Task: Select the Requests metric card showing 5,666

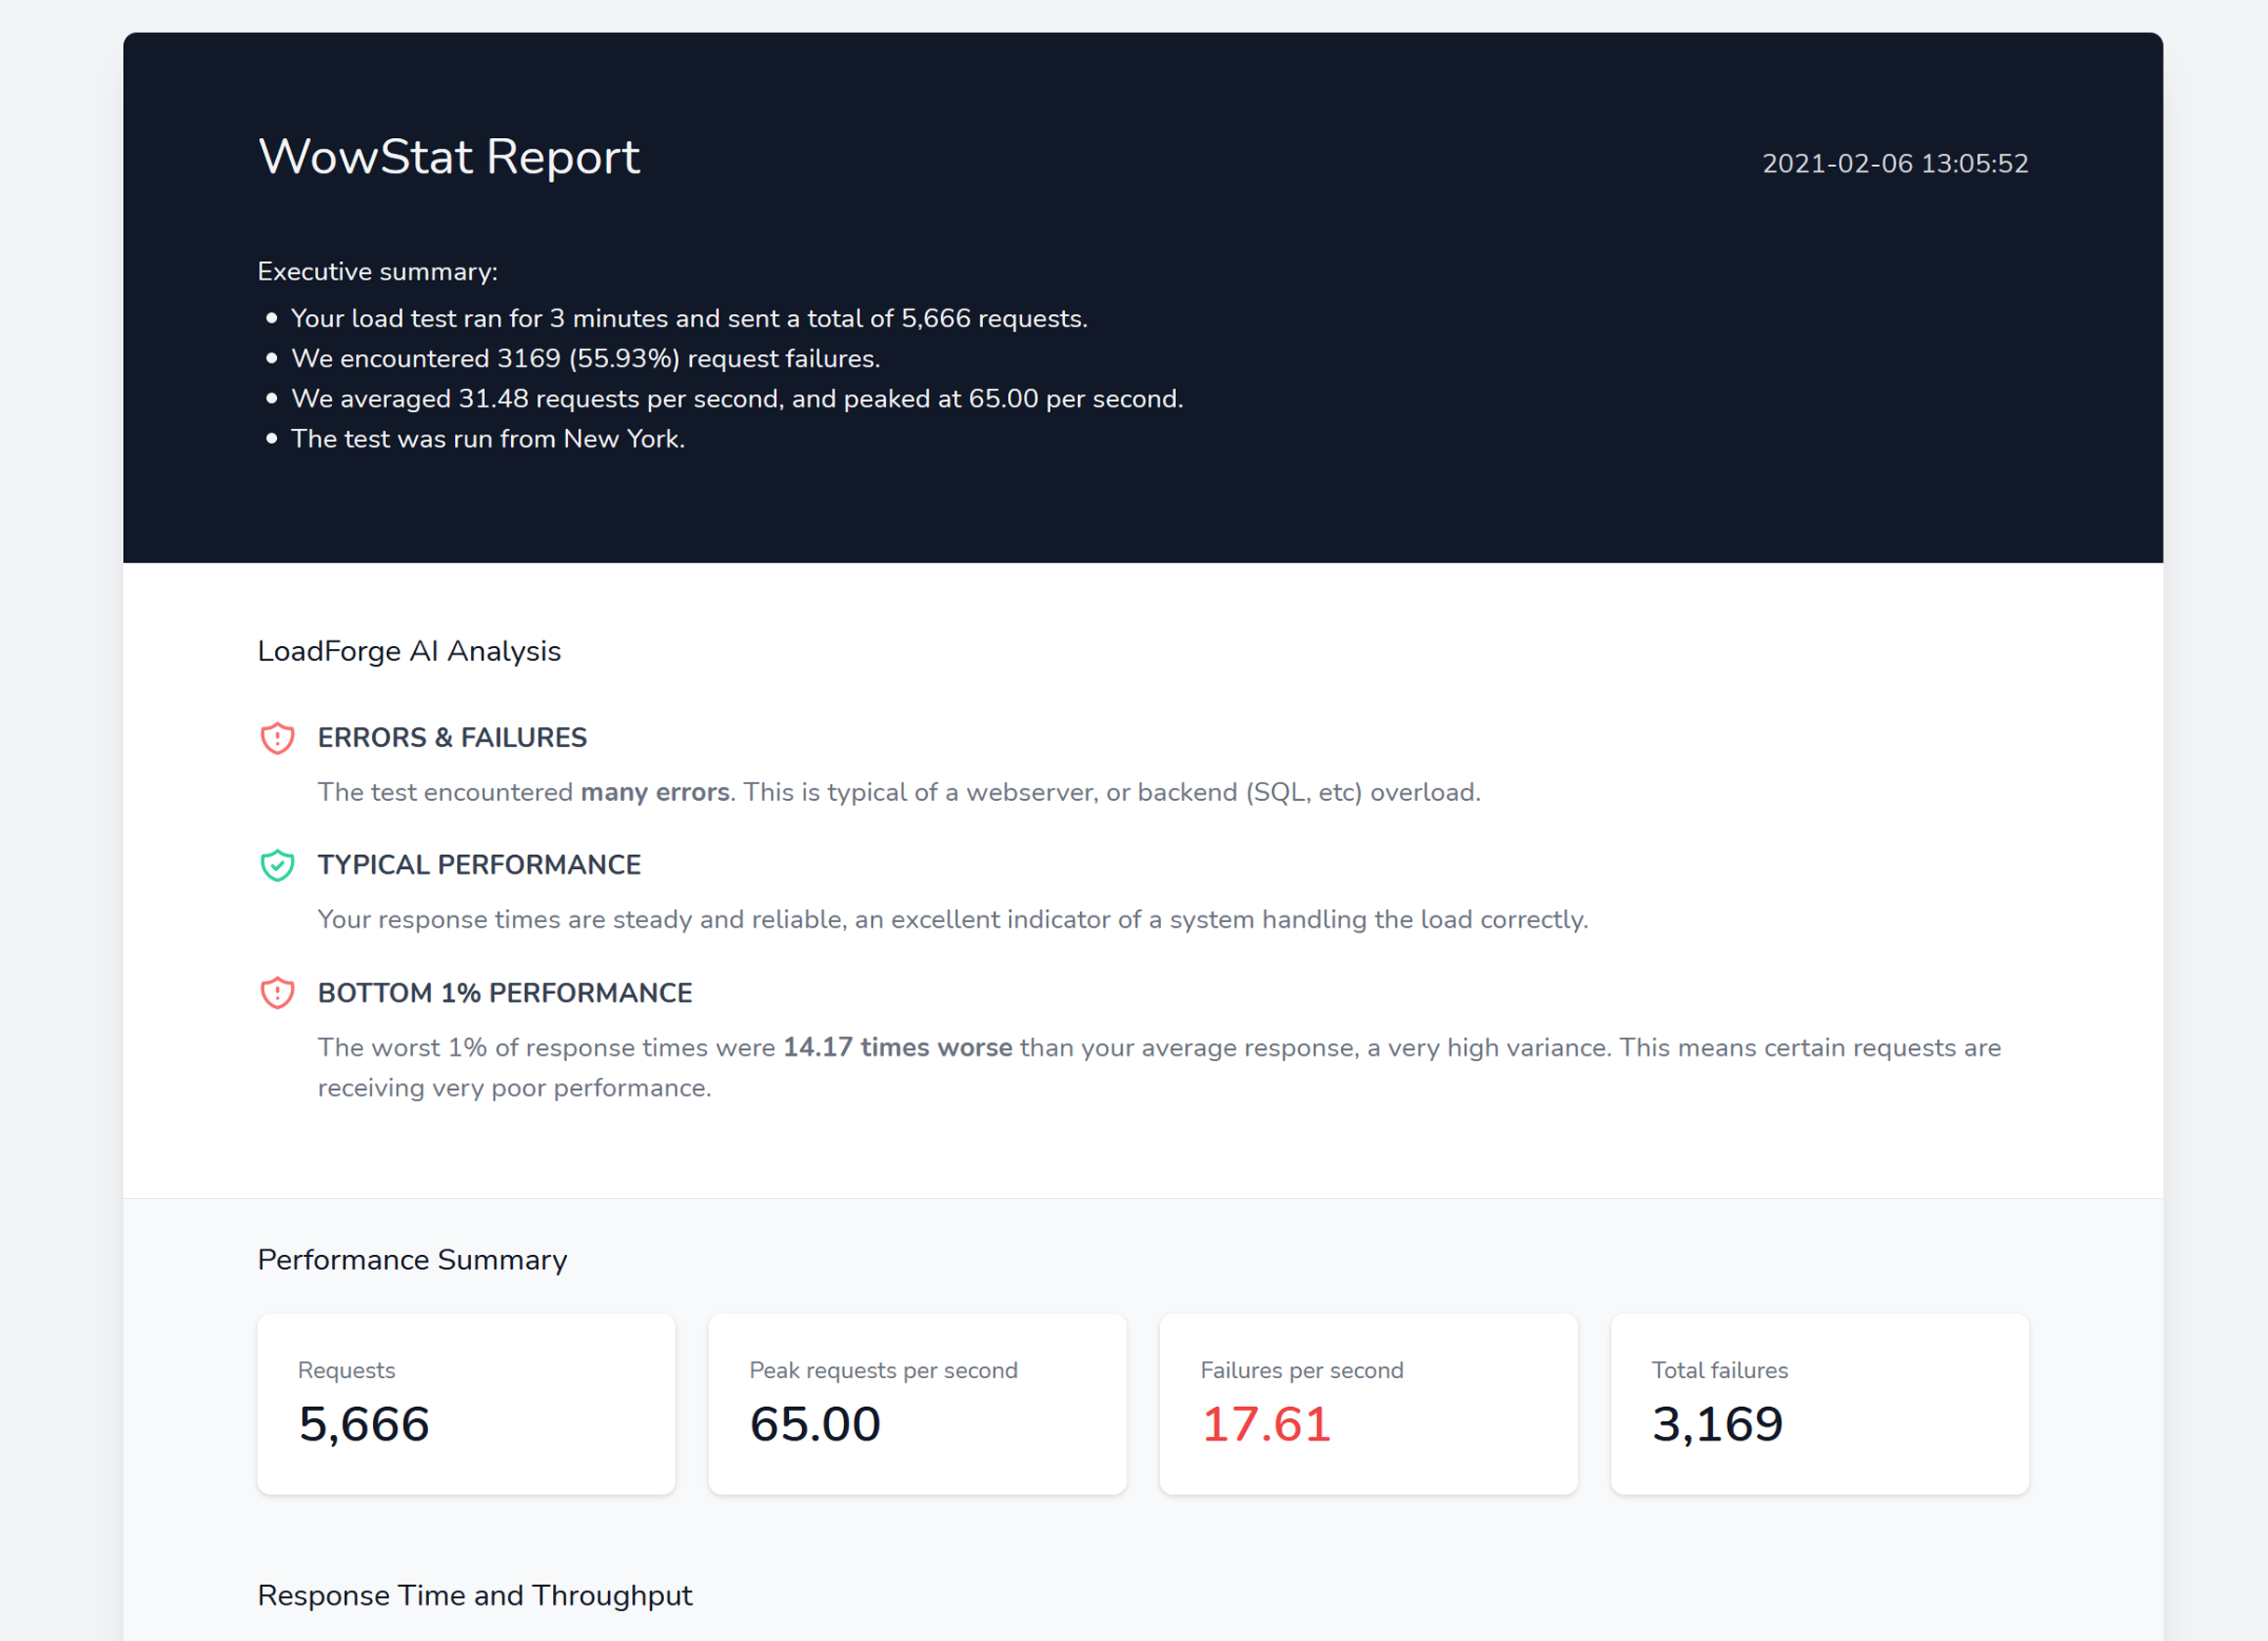Action: [466, 1404]
